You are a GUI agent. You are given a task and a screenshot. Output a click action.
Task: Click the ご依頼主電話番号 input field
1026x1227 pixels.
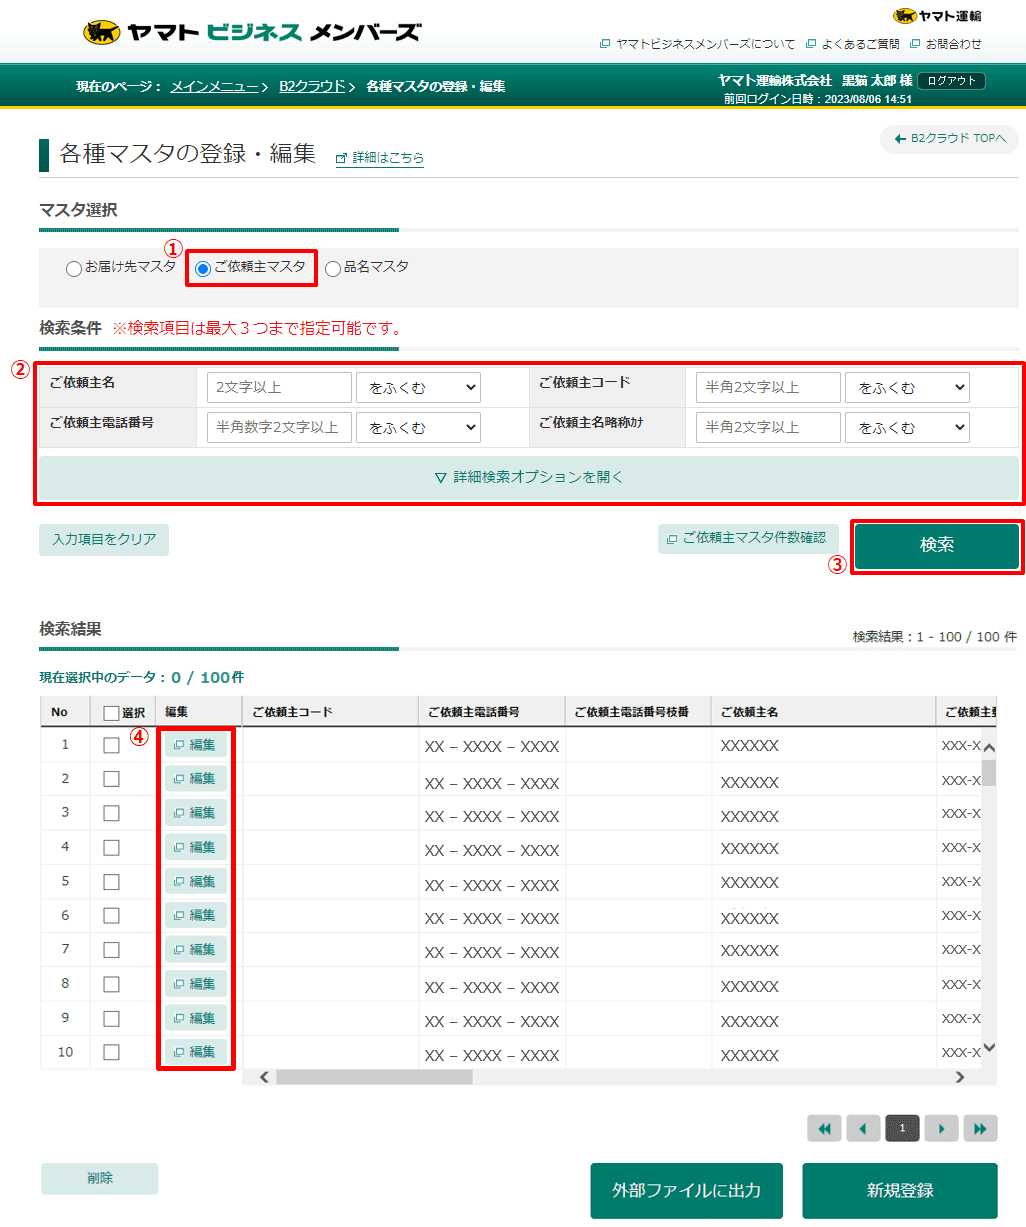pos(279,427)
